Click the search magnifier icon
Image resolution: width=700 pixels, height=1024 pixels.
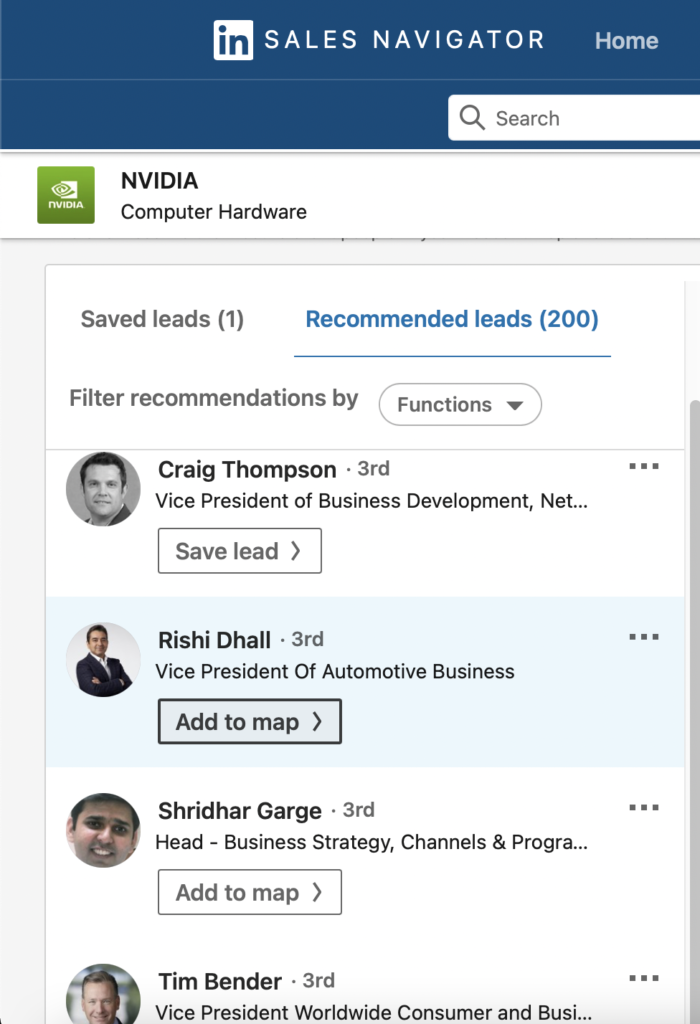472,118
